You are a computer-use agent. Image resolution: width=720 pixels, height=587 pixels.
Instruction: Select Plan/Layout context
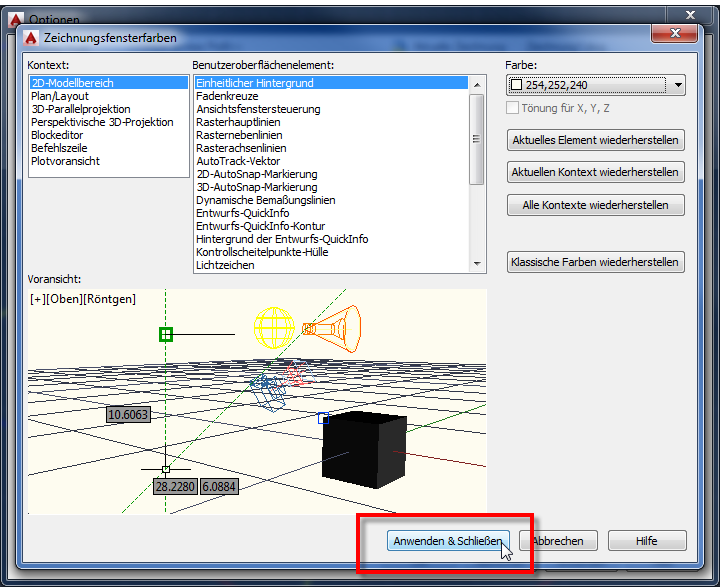coord(59,96)
